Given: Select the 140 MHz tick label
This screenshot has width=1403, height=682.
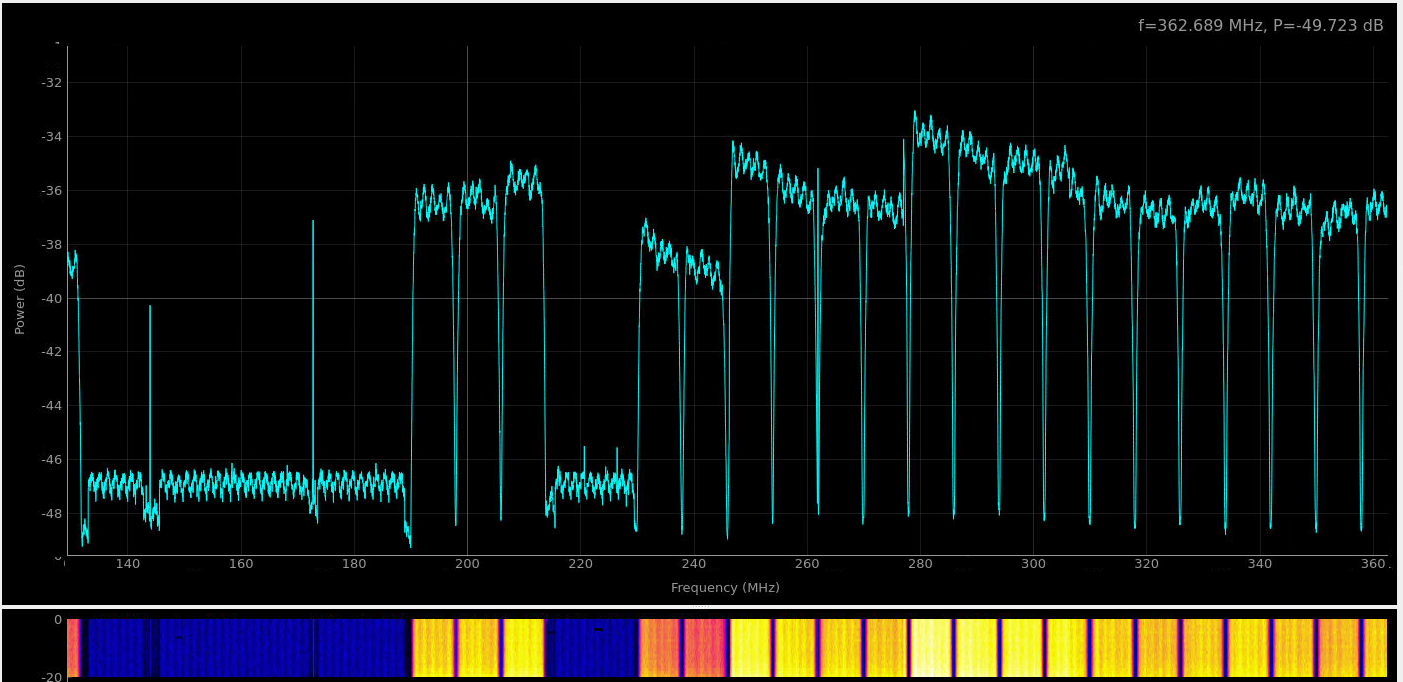Looking at the screenshot, I should click(x=128, y=564).
